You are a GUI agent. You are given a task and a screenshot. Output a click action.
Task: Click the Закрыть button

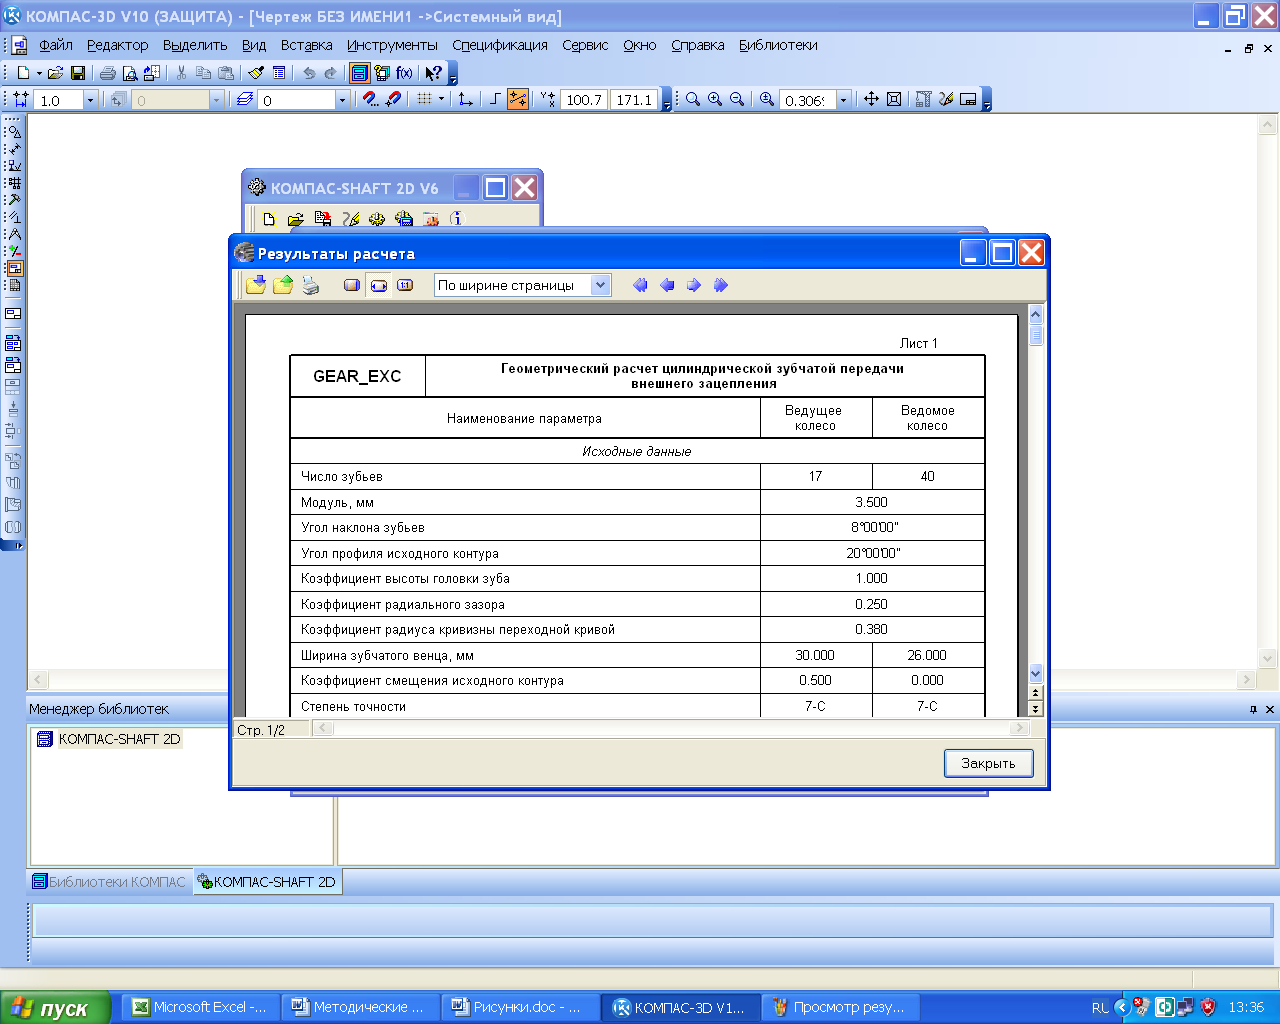pyautogui.click(x=988, y=763)
